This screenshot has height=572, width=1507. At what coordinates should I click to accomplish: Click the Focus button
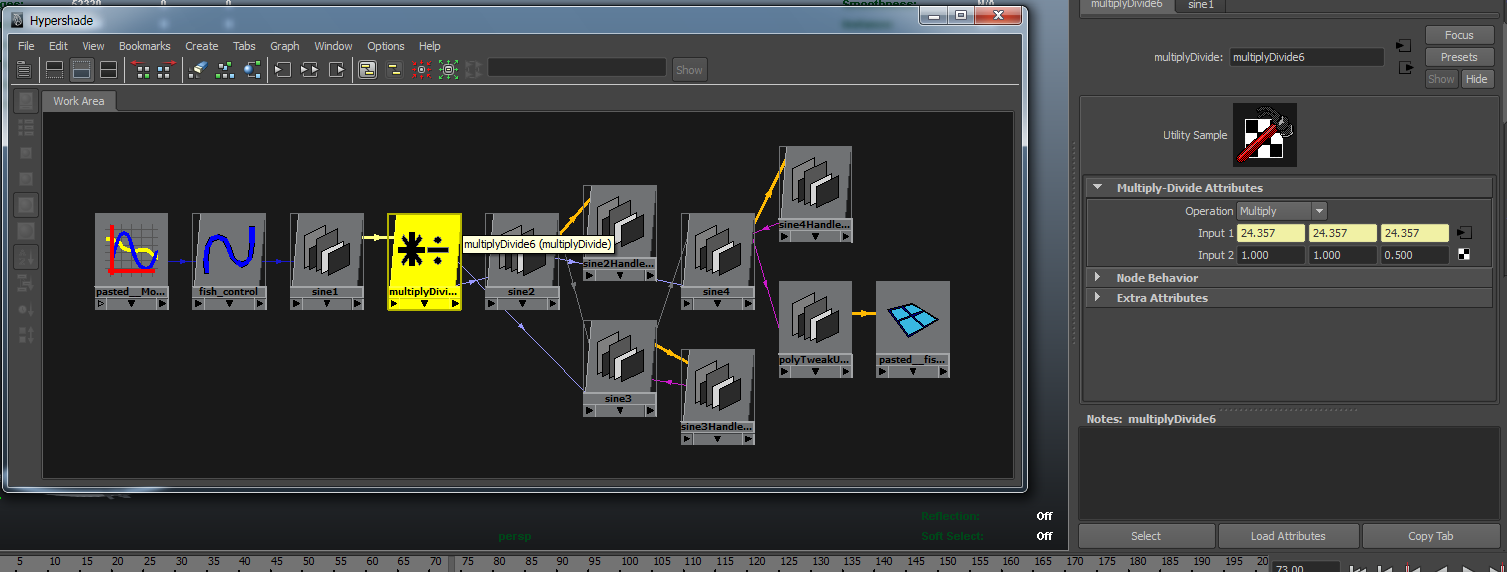point(1459,35)
